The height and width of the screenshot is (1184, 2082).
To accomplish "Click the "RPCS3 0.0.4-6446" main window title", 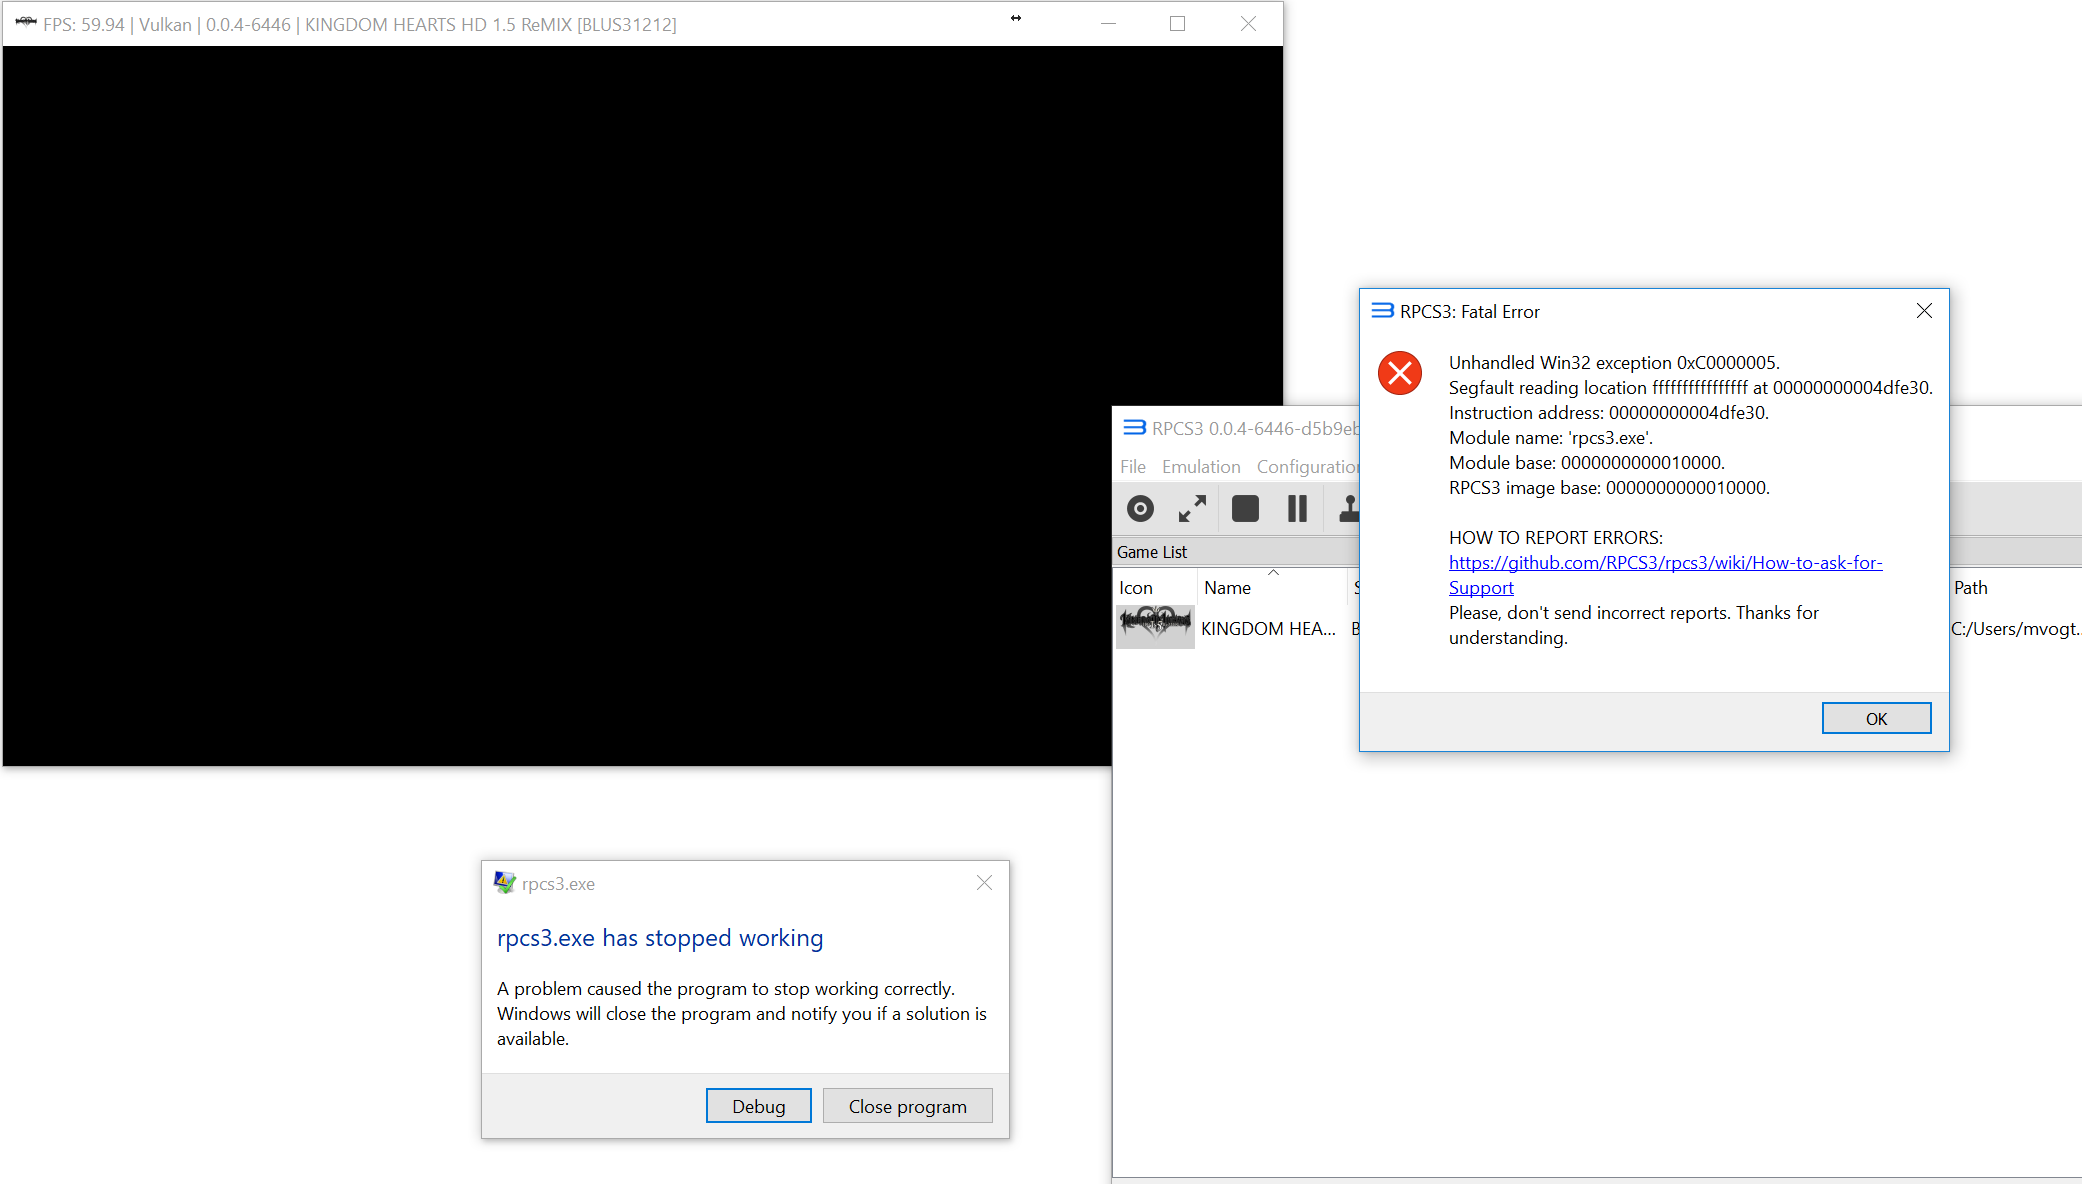I will (1255, 429).
